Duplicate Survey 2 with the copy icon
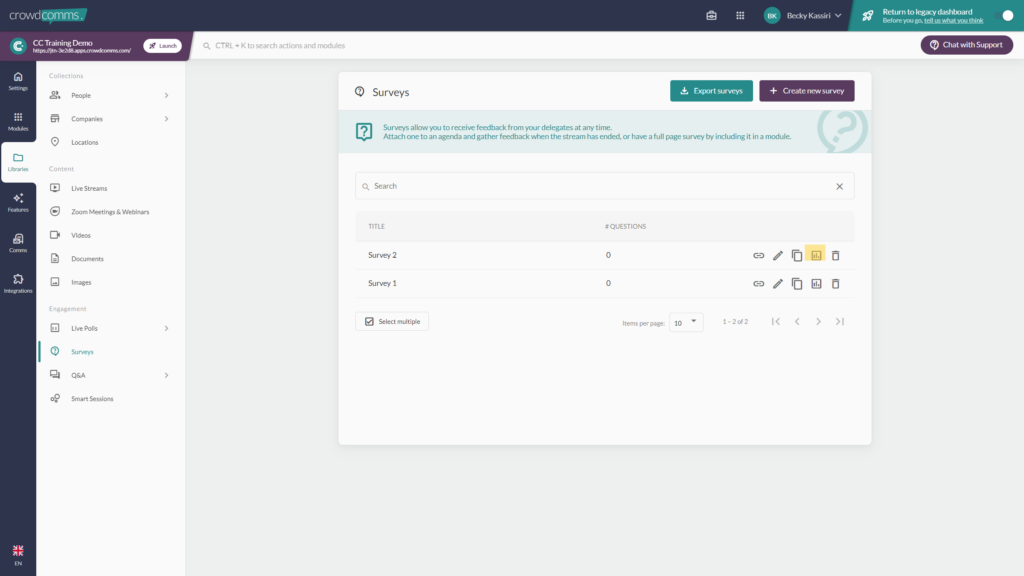Viewport: 1024px width, 576px height. tap(797, 255)
